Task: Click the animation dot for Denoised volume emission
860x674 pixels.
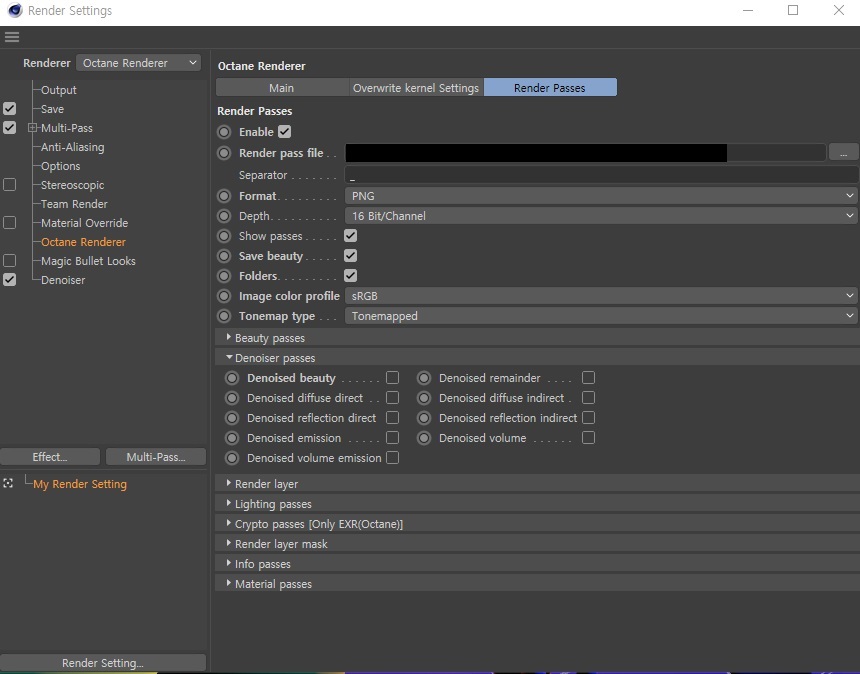Action: click(x=232, y=458)
